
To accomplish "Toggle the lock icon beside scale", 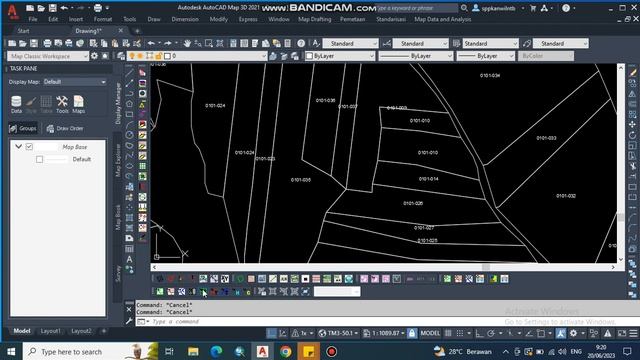I will pos(412,333).
